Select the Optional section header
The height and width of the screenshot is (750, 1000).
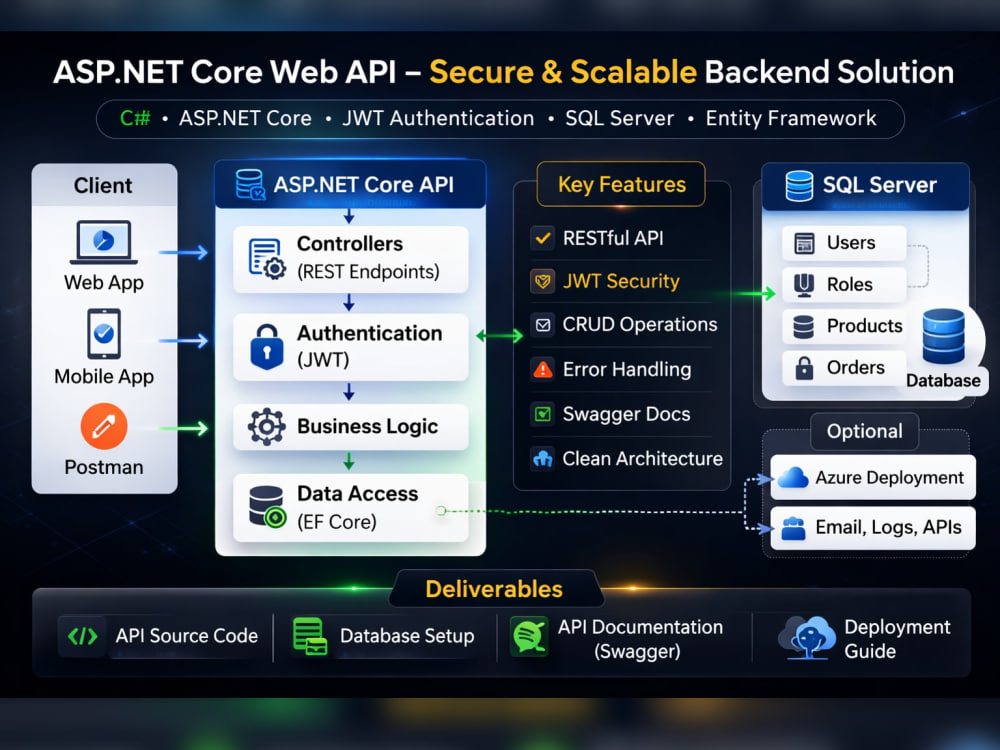pyautogui.click(x=865, y=431)
